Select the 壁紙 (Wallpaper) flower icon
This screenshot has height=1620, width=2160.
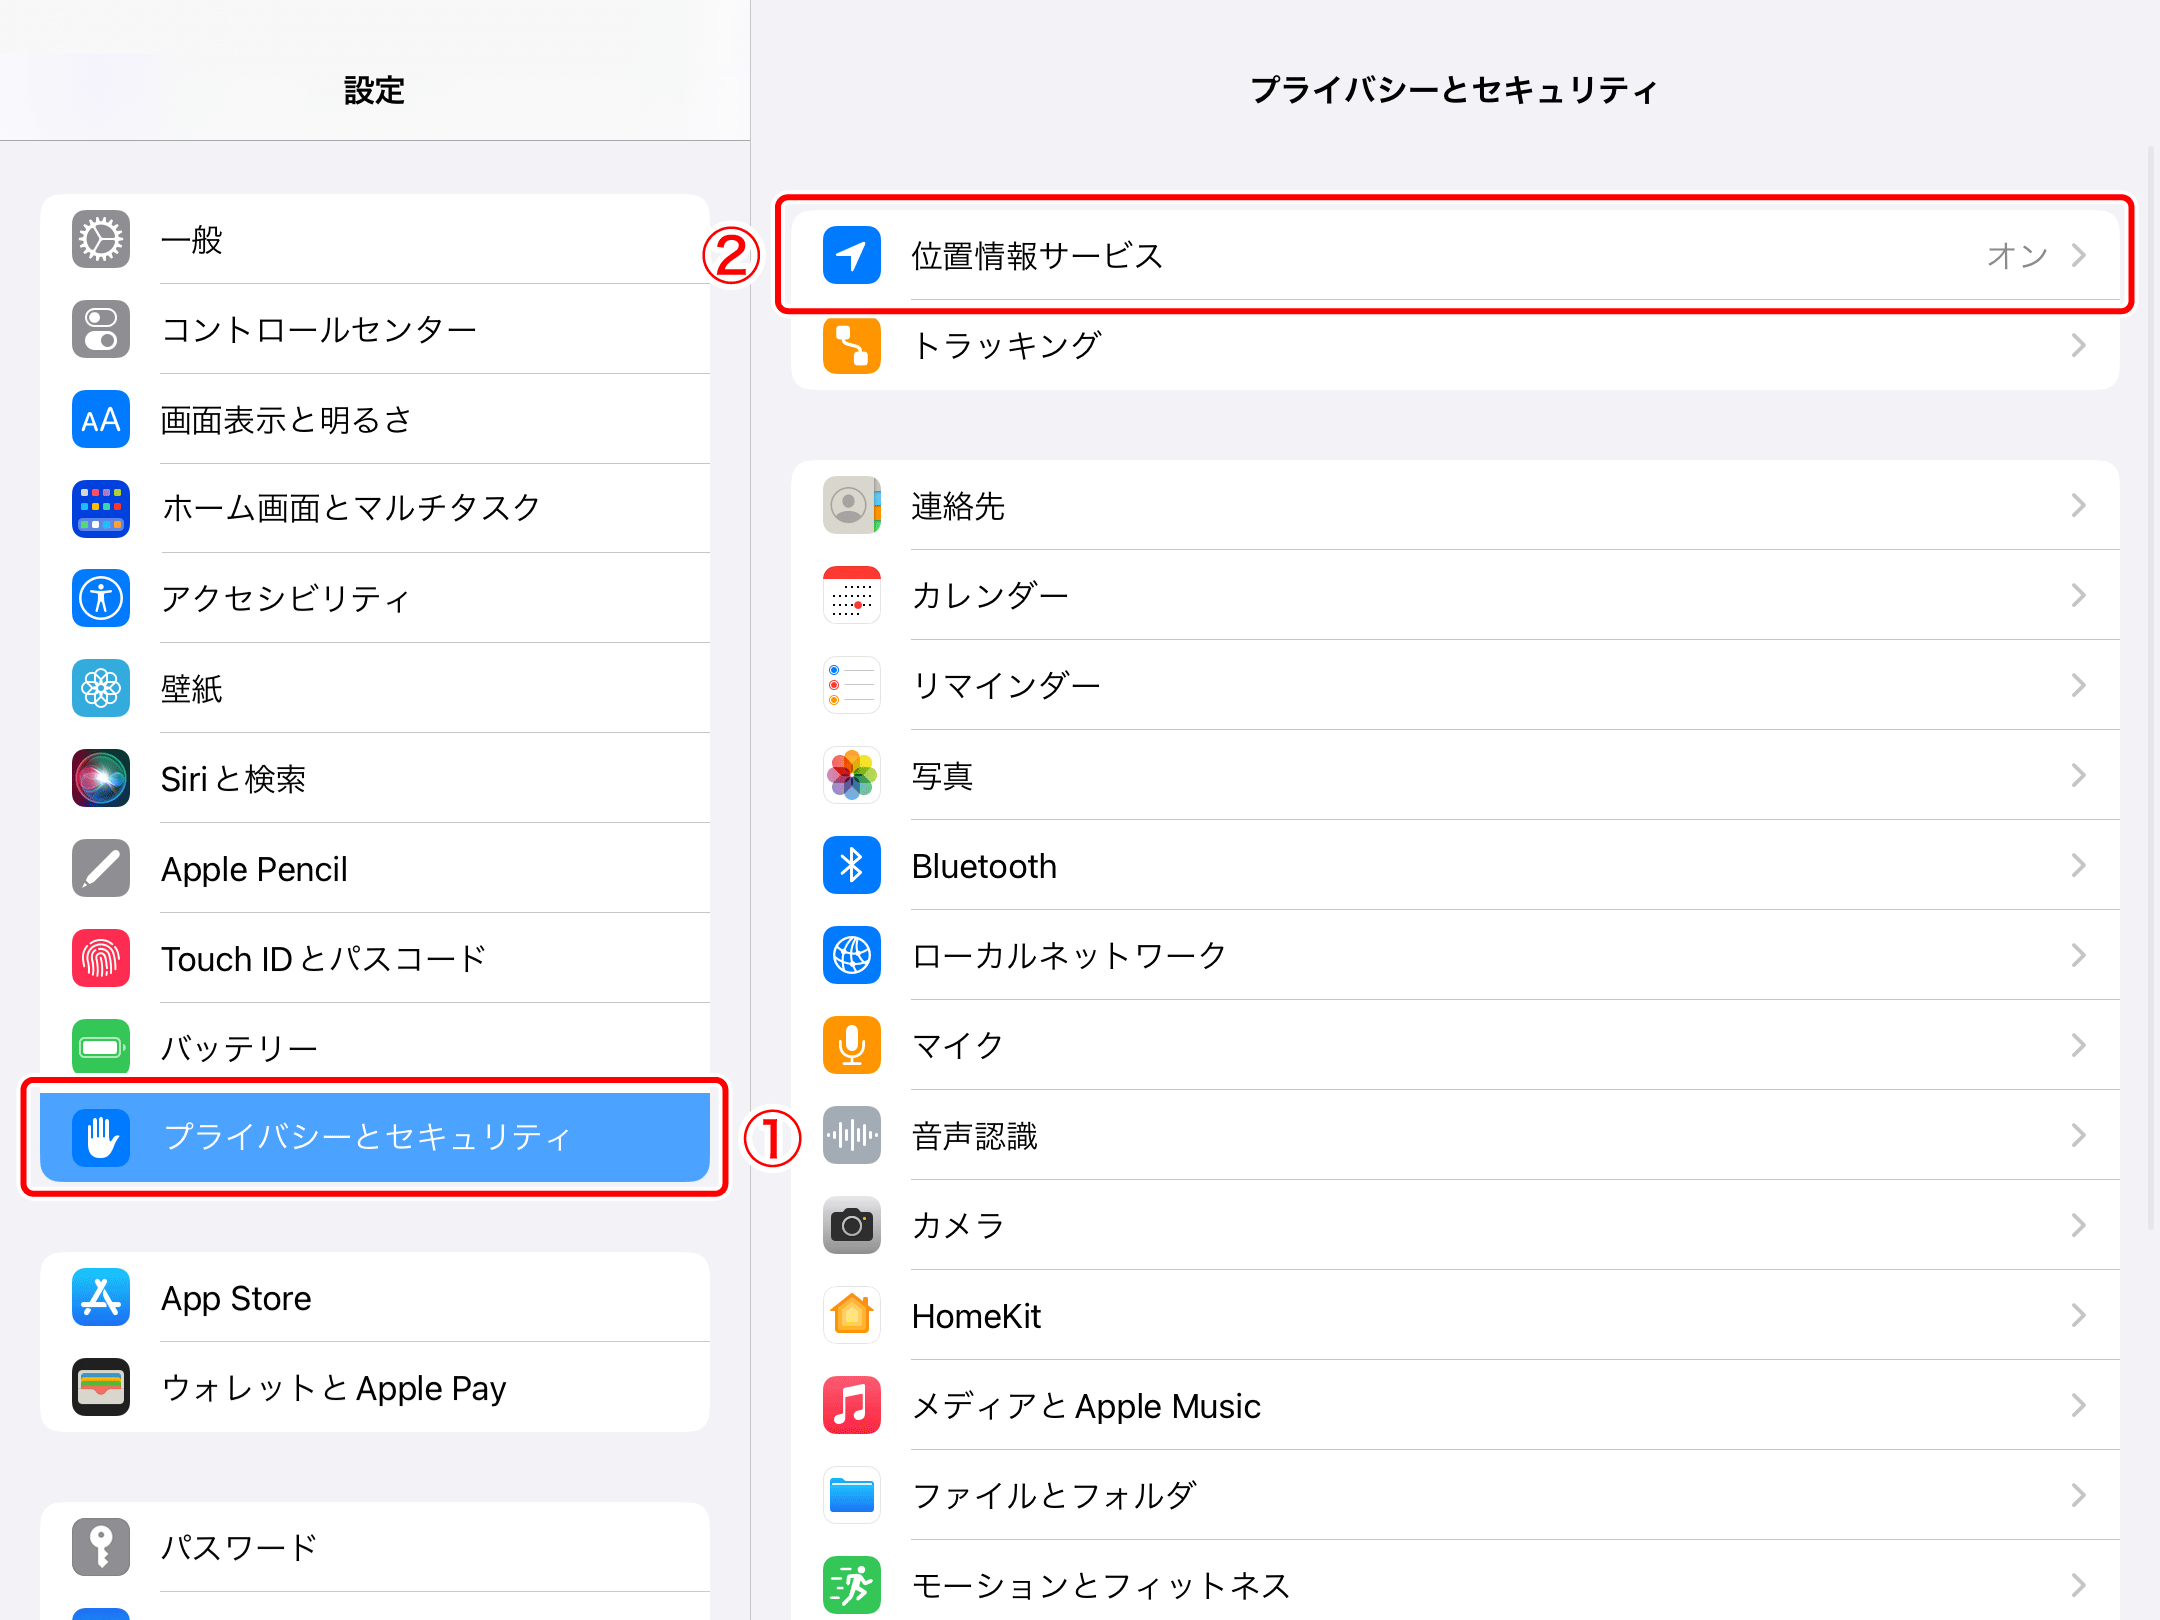point(100,688)
